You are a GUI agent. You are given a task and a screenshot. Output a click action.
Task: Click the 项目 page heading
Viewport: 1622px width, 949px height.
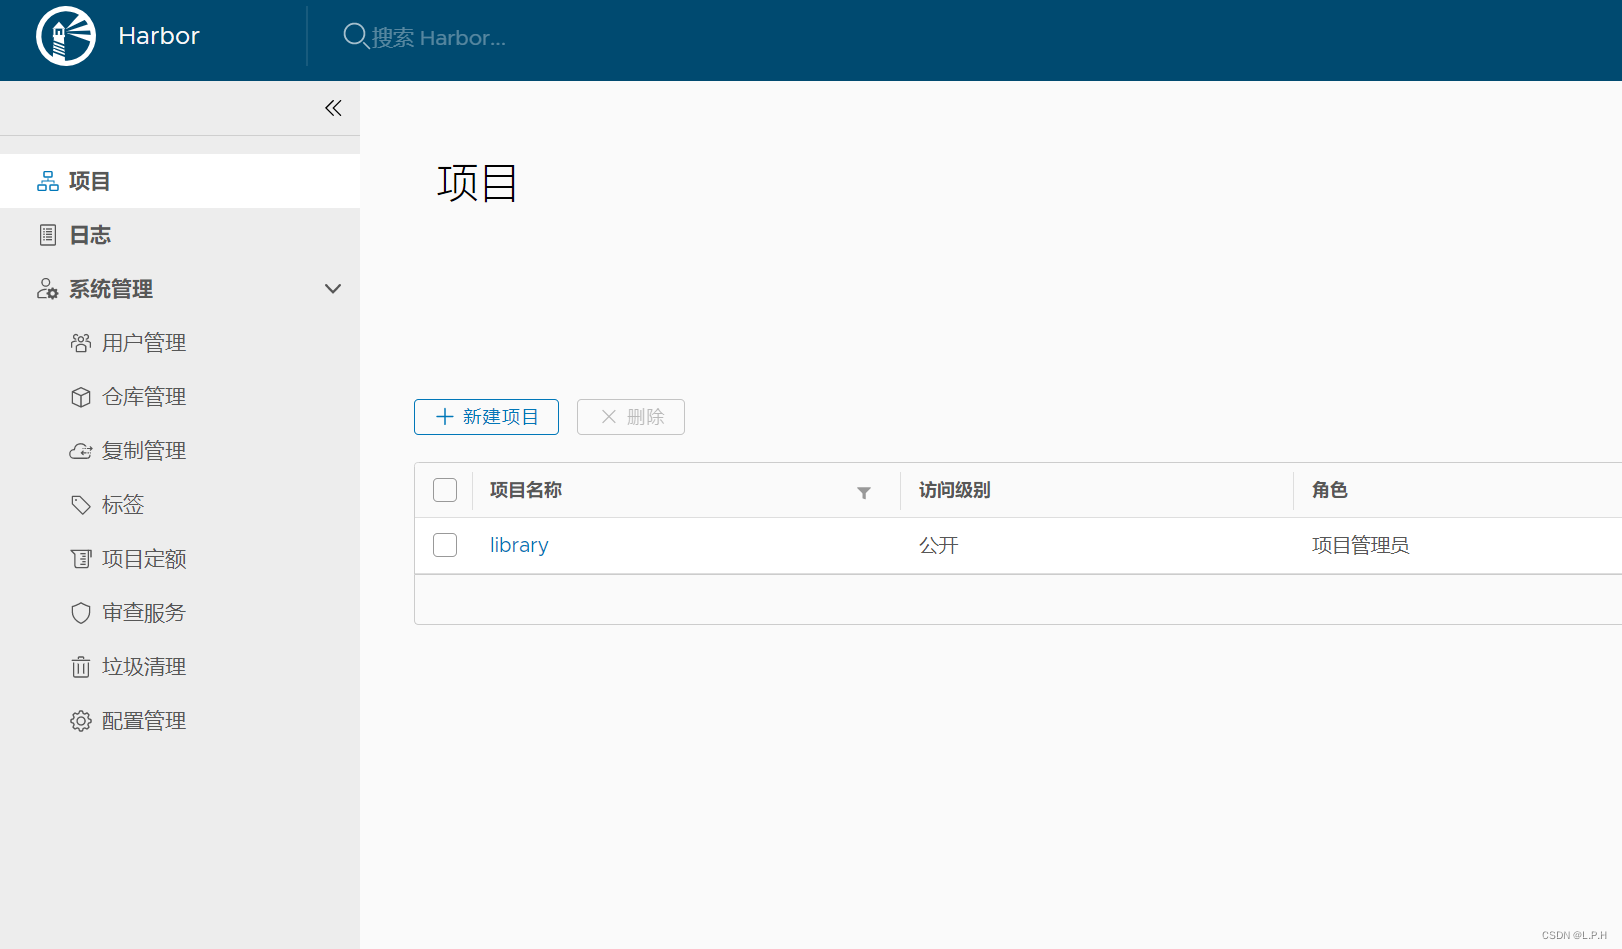(x=477, y=183)
